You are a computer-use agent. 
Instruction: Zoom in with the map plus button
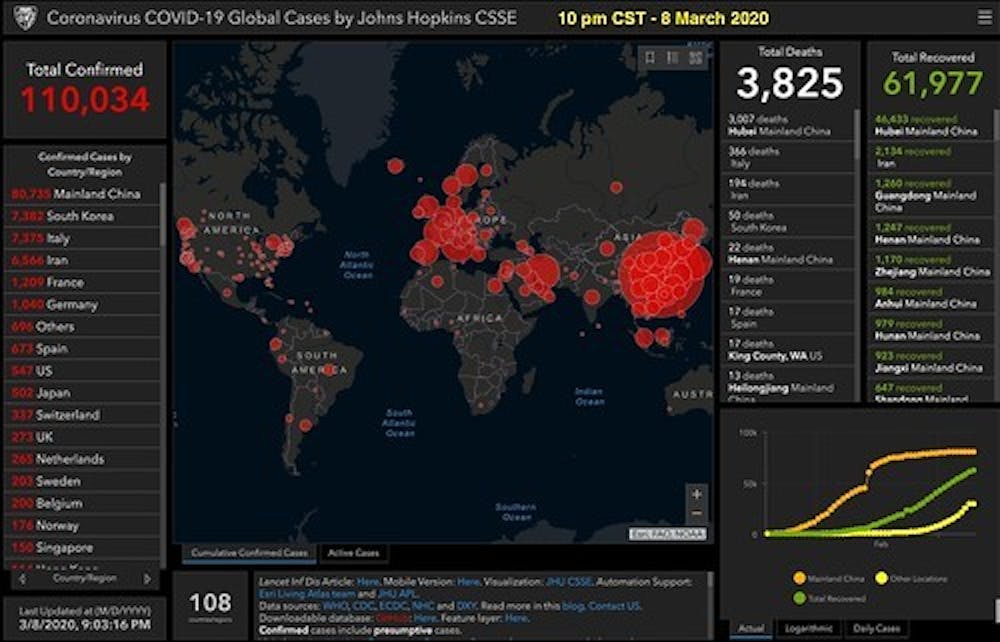(x=696, y=494)
